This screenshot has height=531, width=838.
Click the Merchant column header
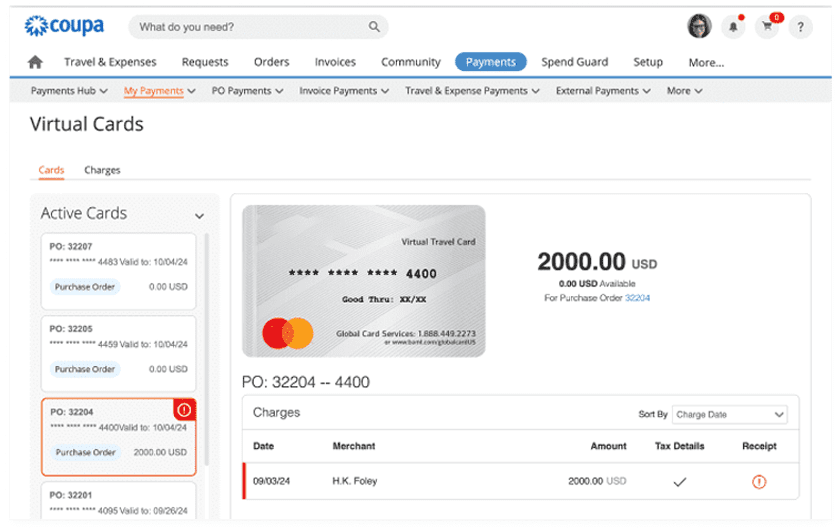[x=354, y=446]
